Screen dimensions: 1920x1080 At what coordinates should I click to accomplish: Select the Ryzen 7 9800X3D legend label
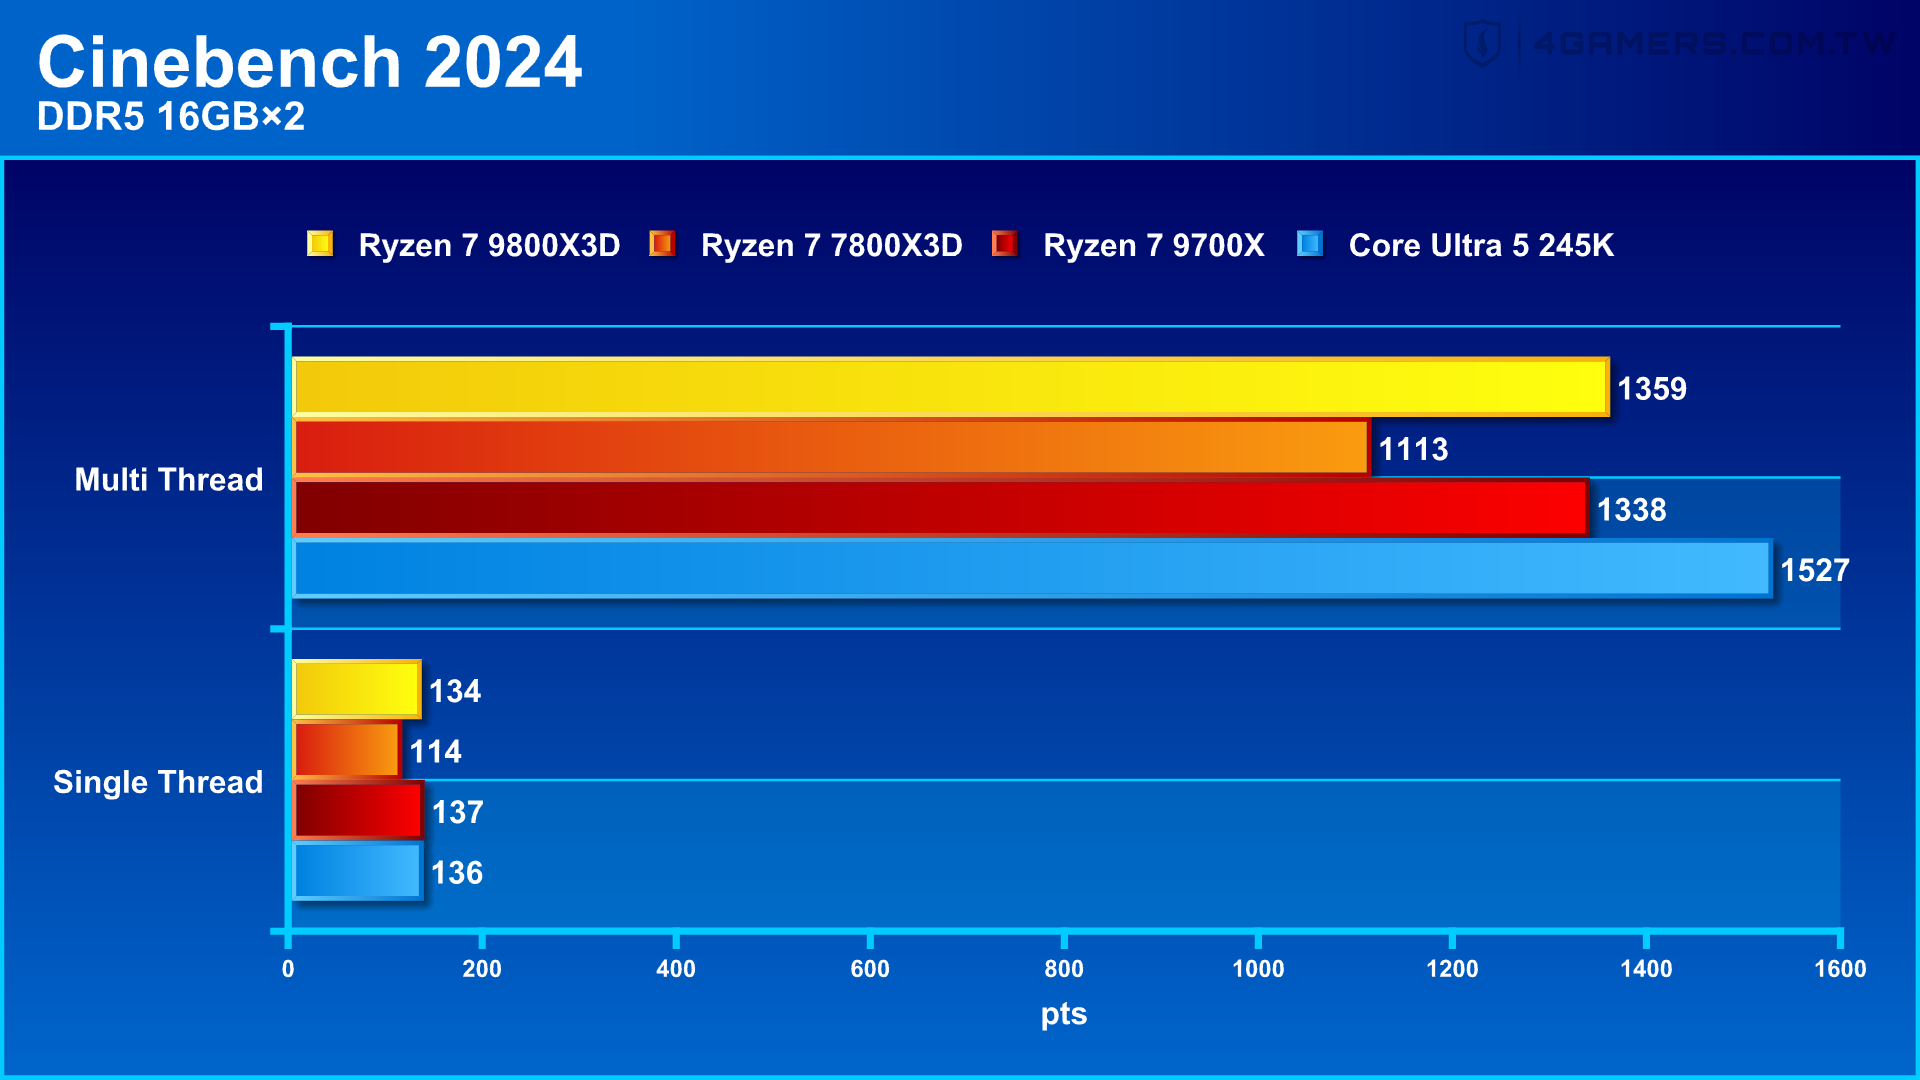[x=489, y=246]
